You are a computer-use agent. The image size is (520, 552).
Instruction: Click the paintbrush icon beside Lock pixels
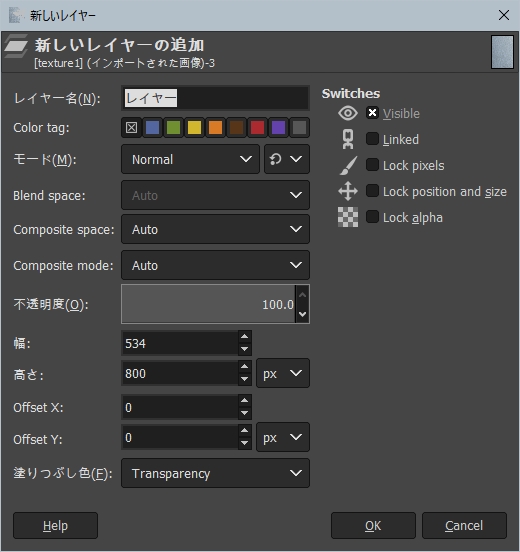tap(348, 165)
